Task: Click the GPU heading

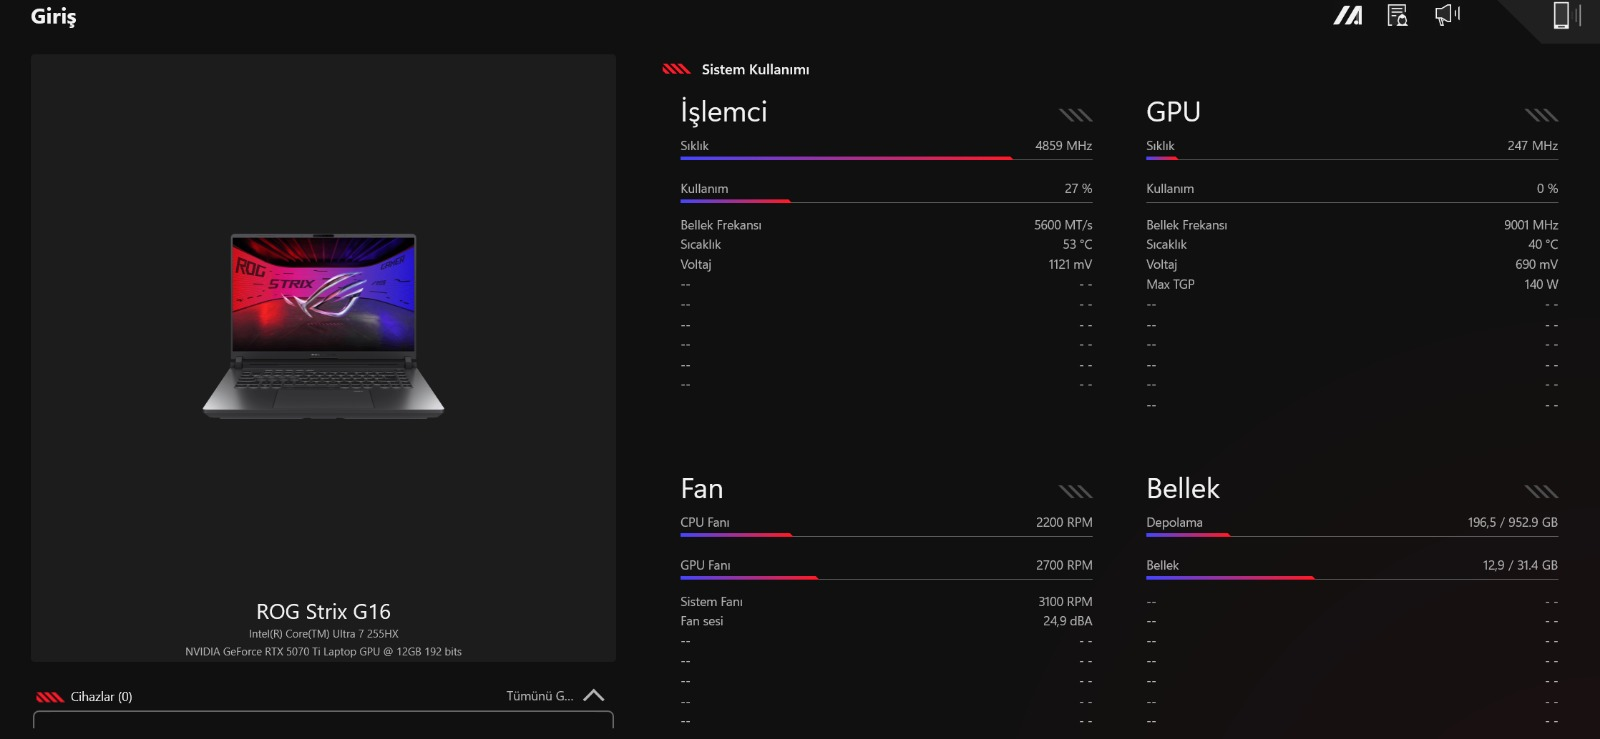Action: coord(1173,112)
